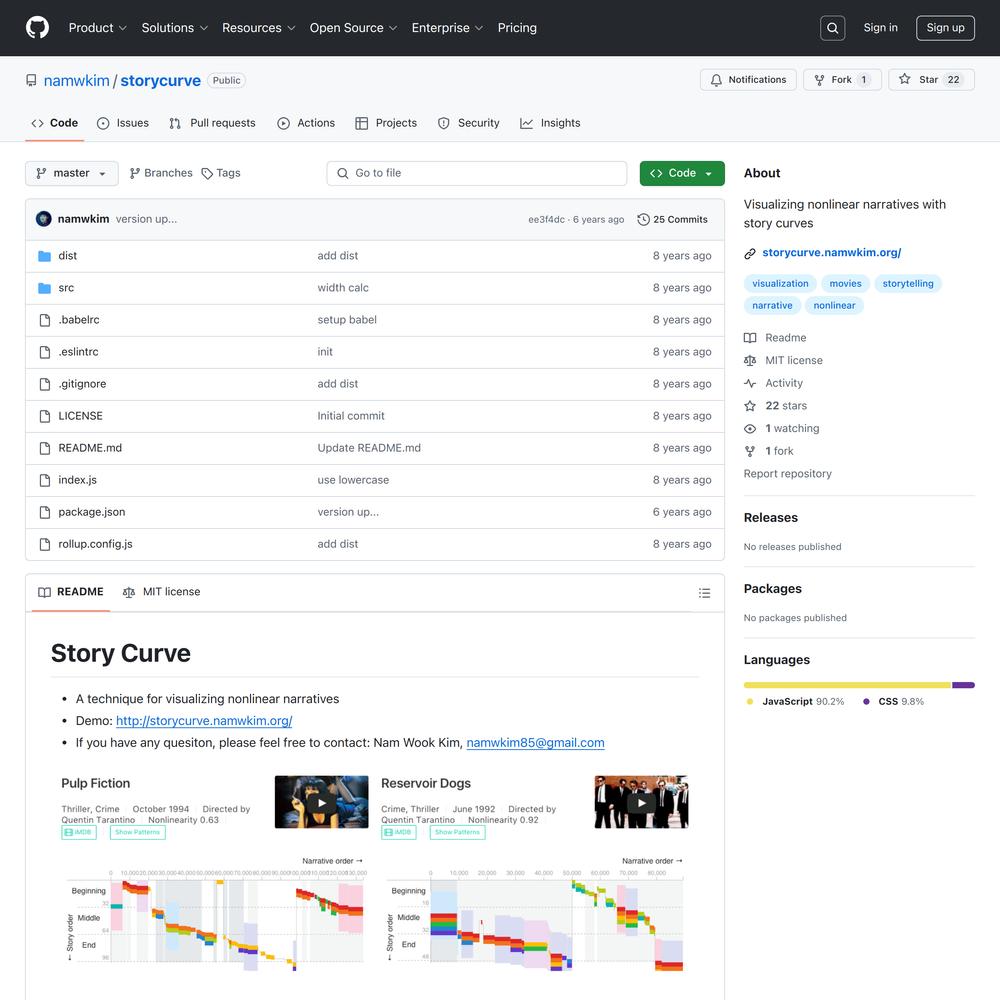The height and width of the screenshot is (1000, 1000).
Task: Click the Sign up button
Action: click(x=945, y=28)
